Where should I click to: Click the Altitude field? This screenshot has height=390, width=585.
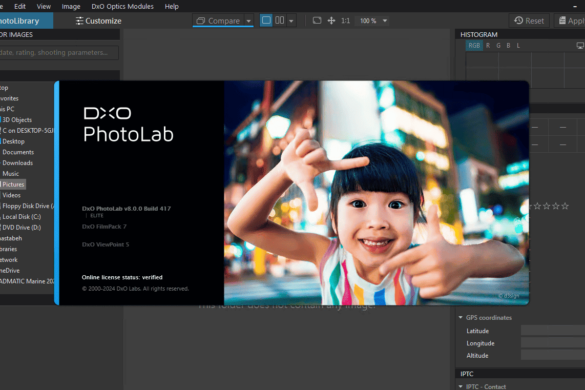[x=553, y=355]
